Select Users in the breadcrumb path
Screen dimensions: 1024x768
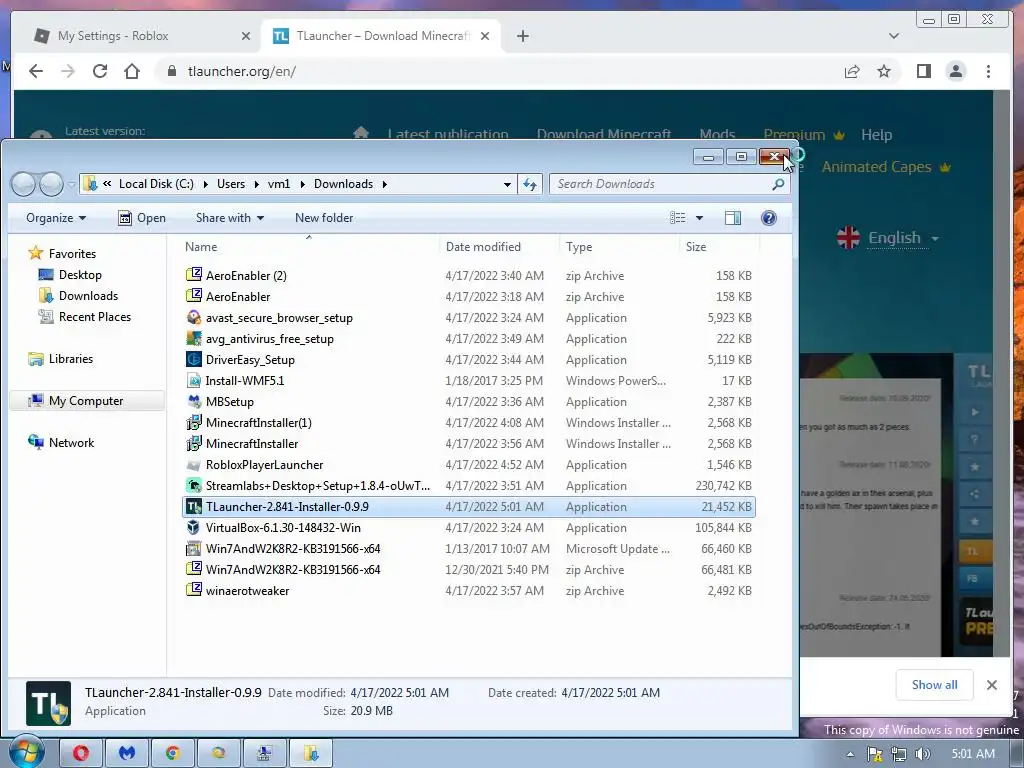[231, 184]
